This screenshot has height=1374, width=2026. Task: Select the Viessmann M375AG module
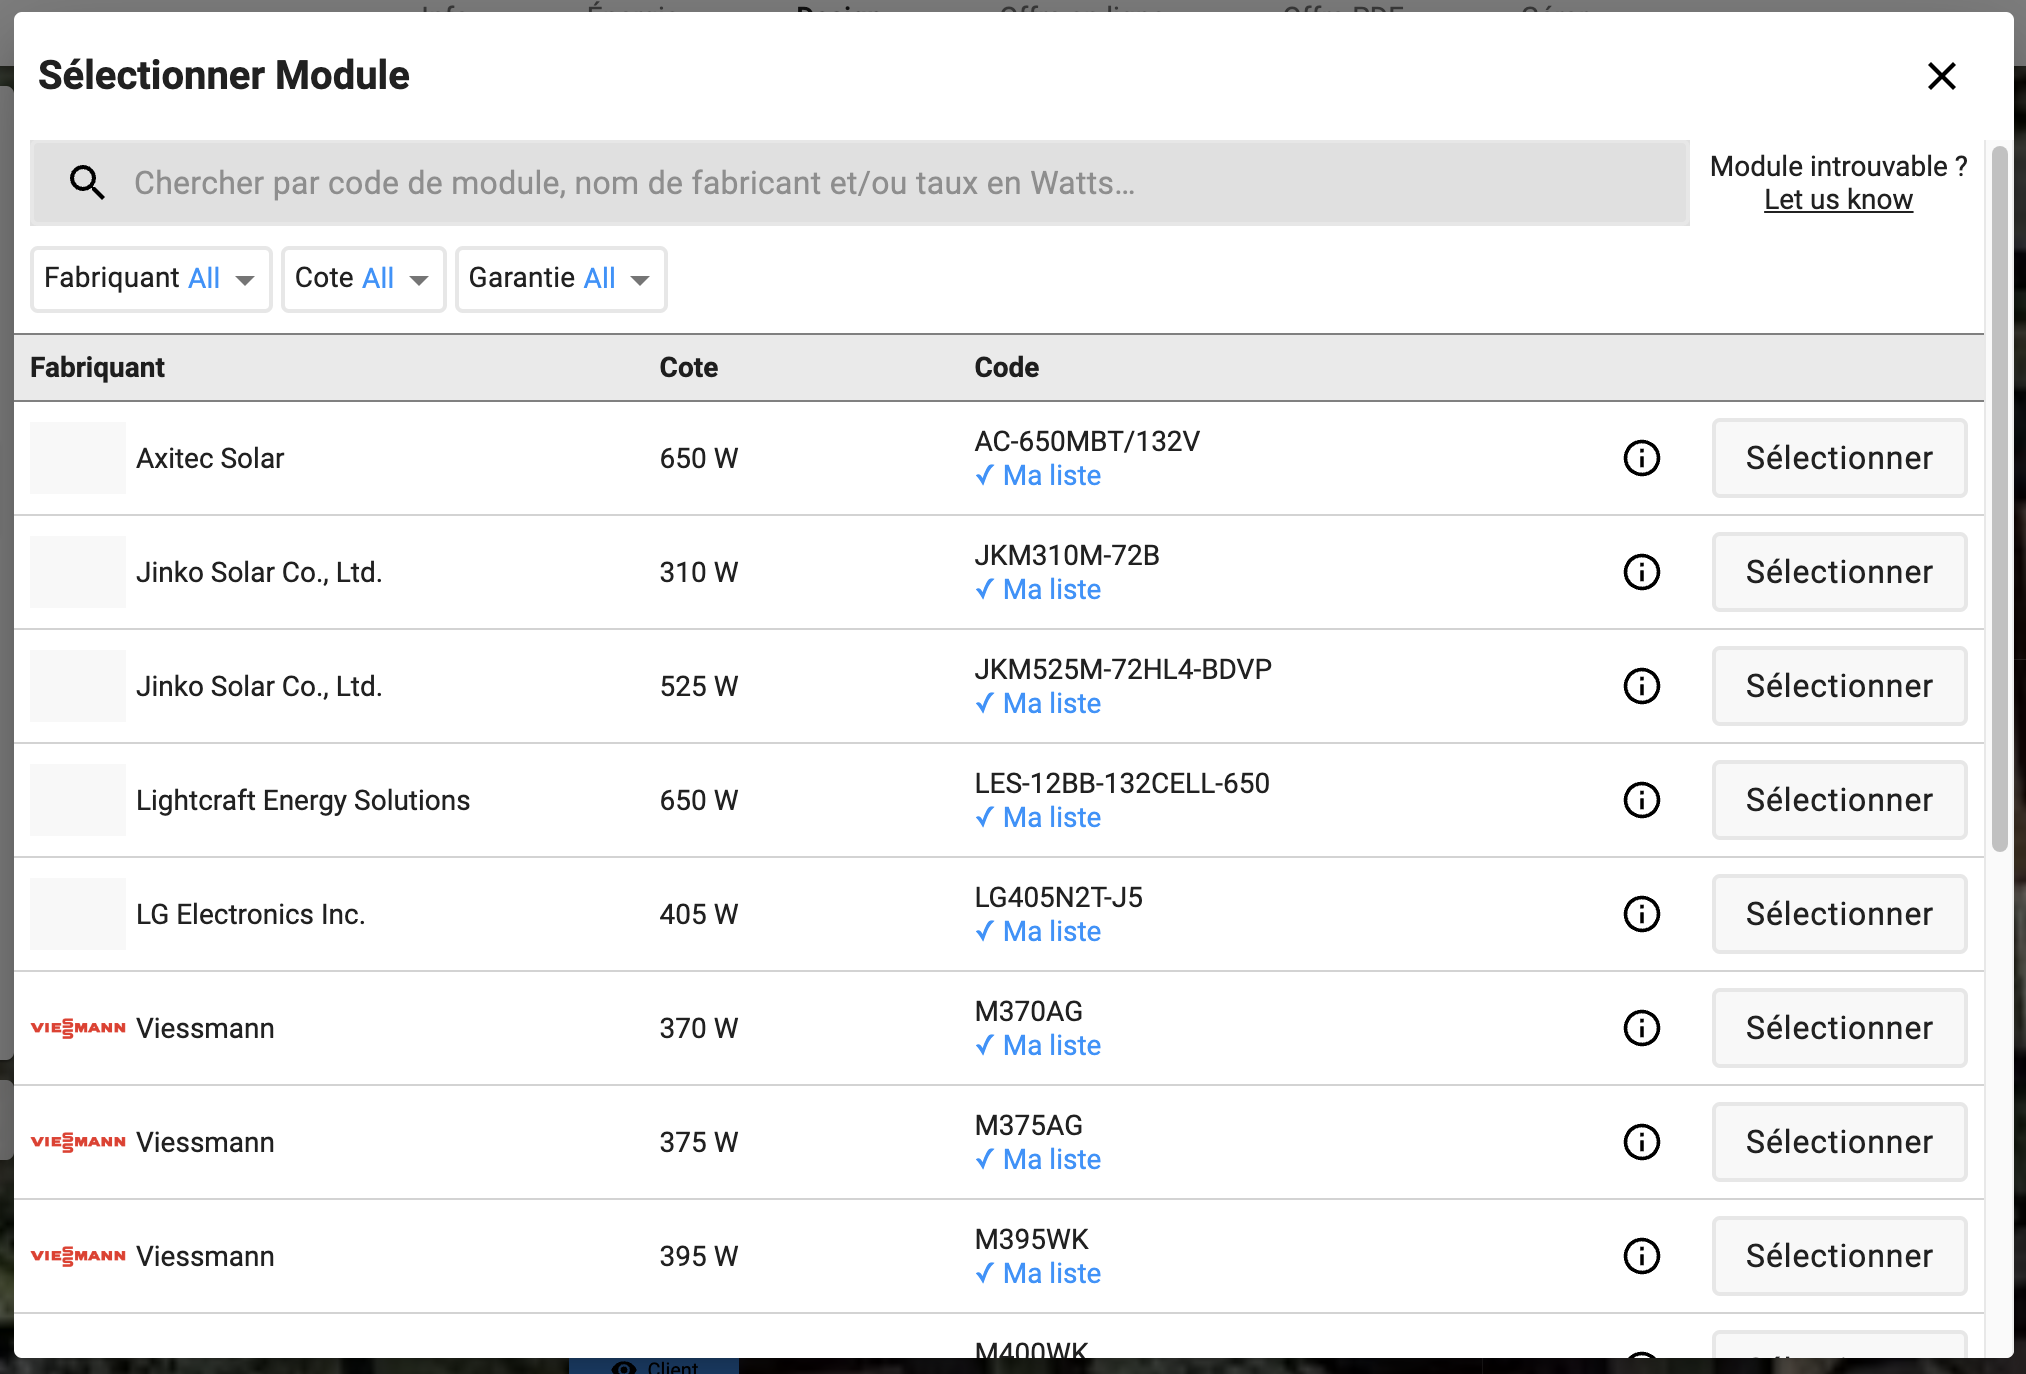[1839, 1142]
